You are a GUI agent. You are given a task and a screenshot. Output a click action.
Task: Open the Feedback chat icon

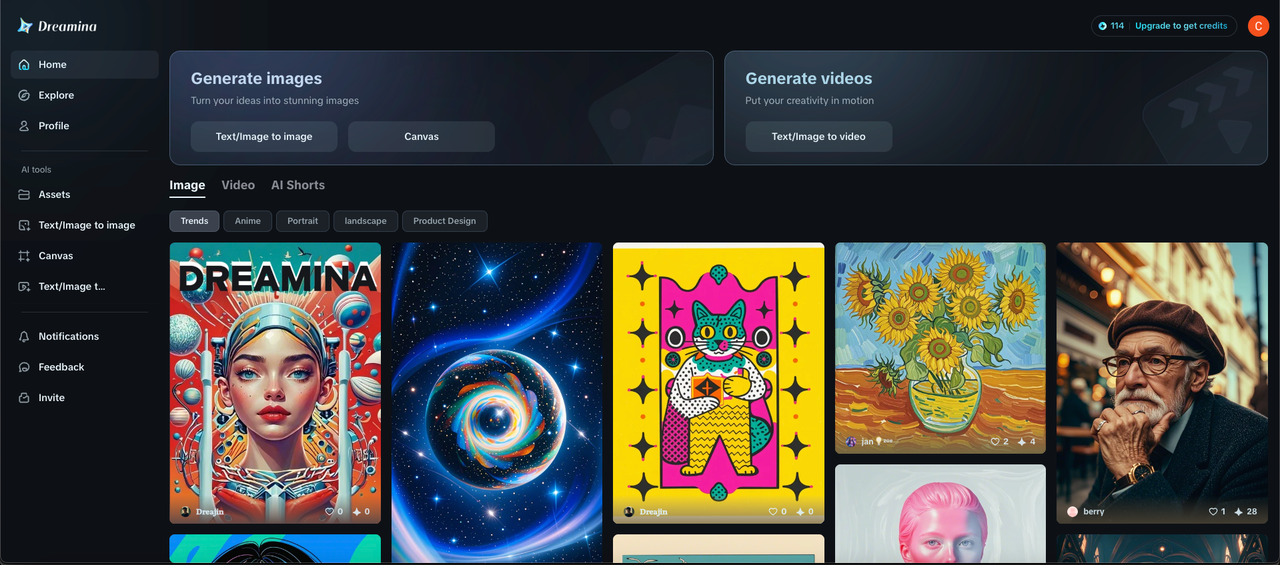24,367
